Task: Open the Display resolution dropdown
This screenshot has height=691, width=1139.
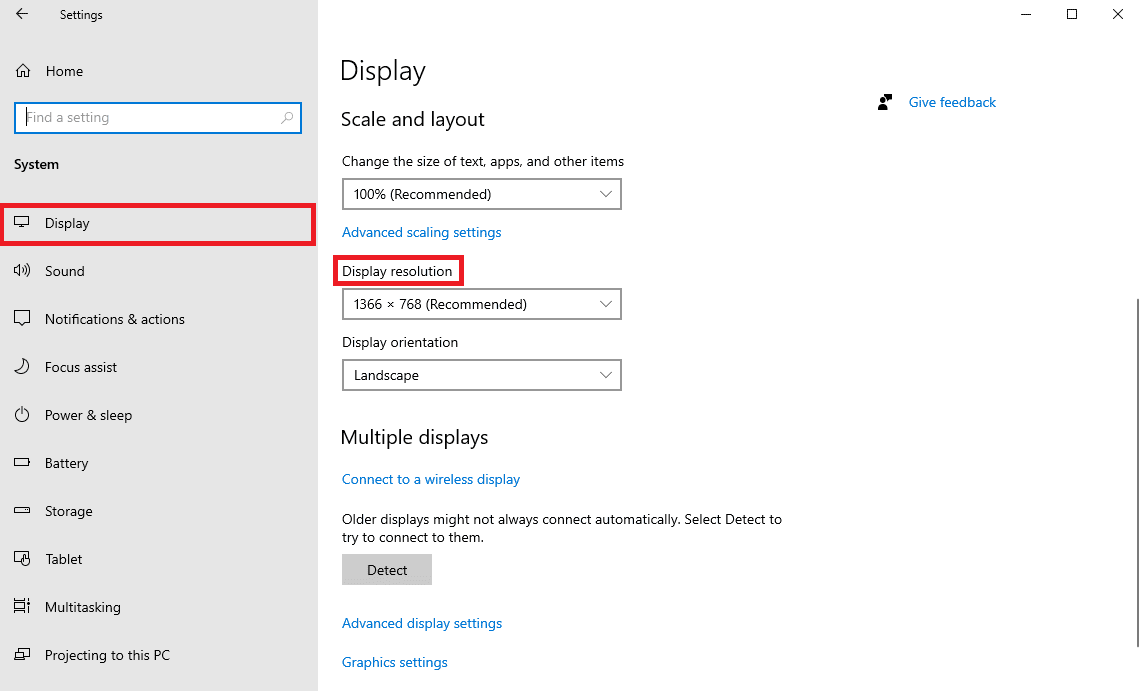Action: [x=482, y=304]
